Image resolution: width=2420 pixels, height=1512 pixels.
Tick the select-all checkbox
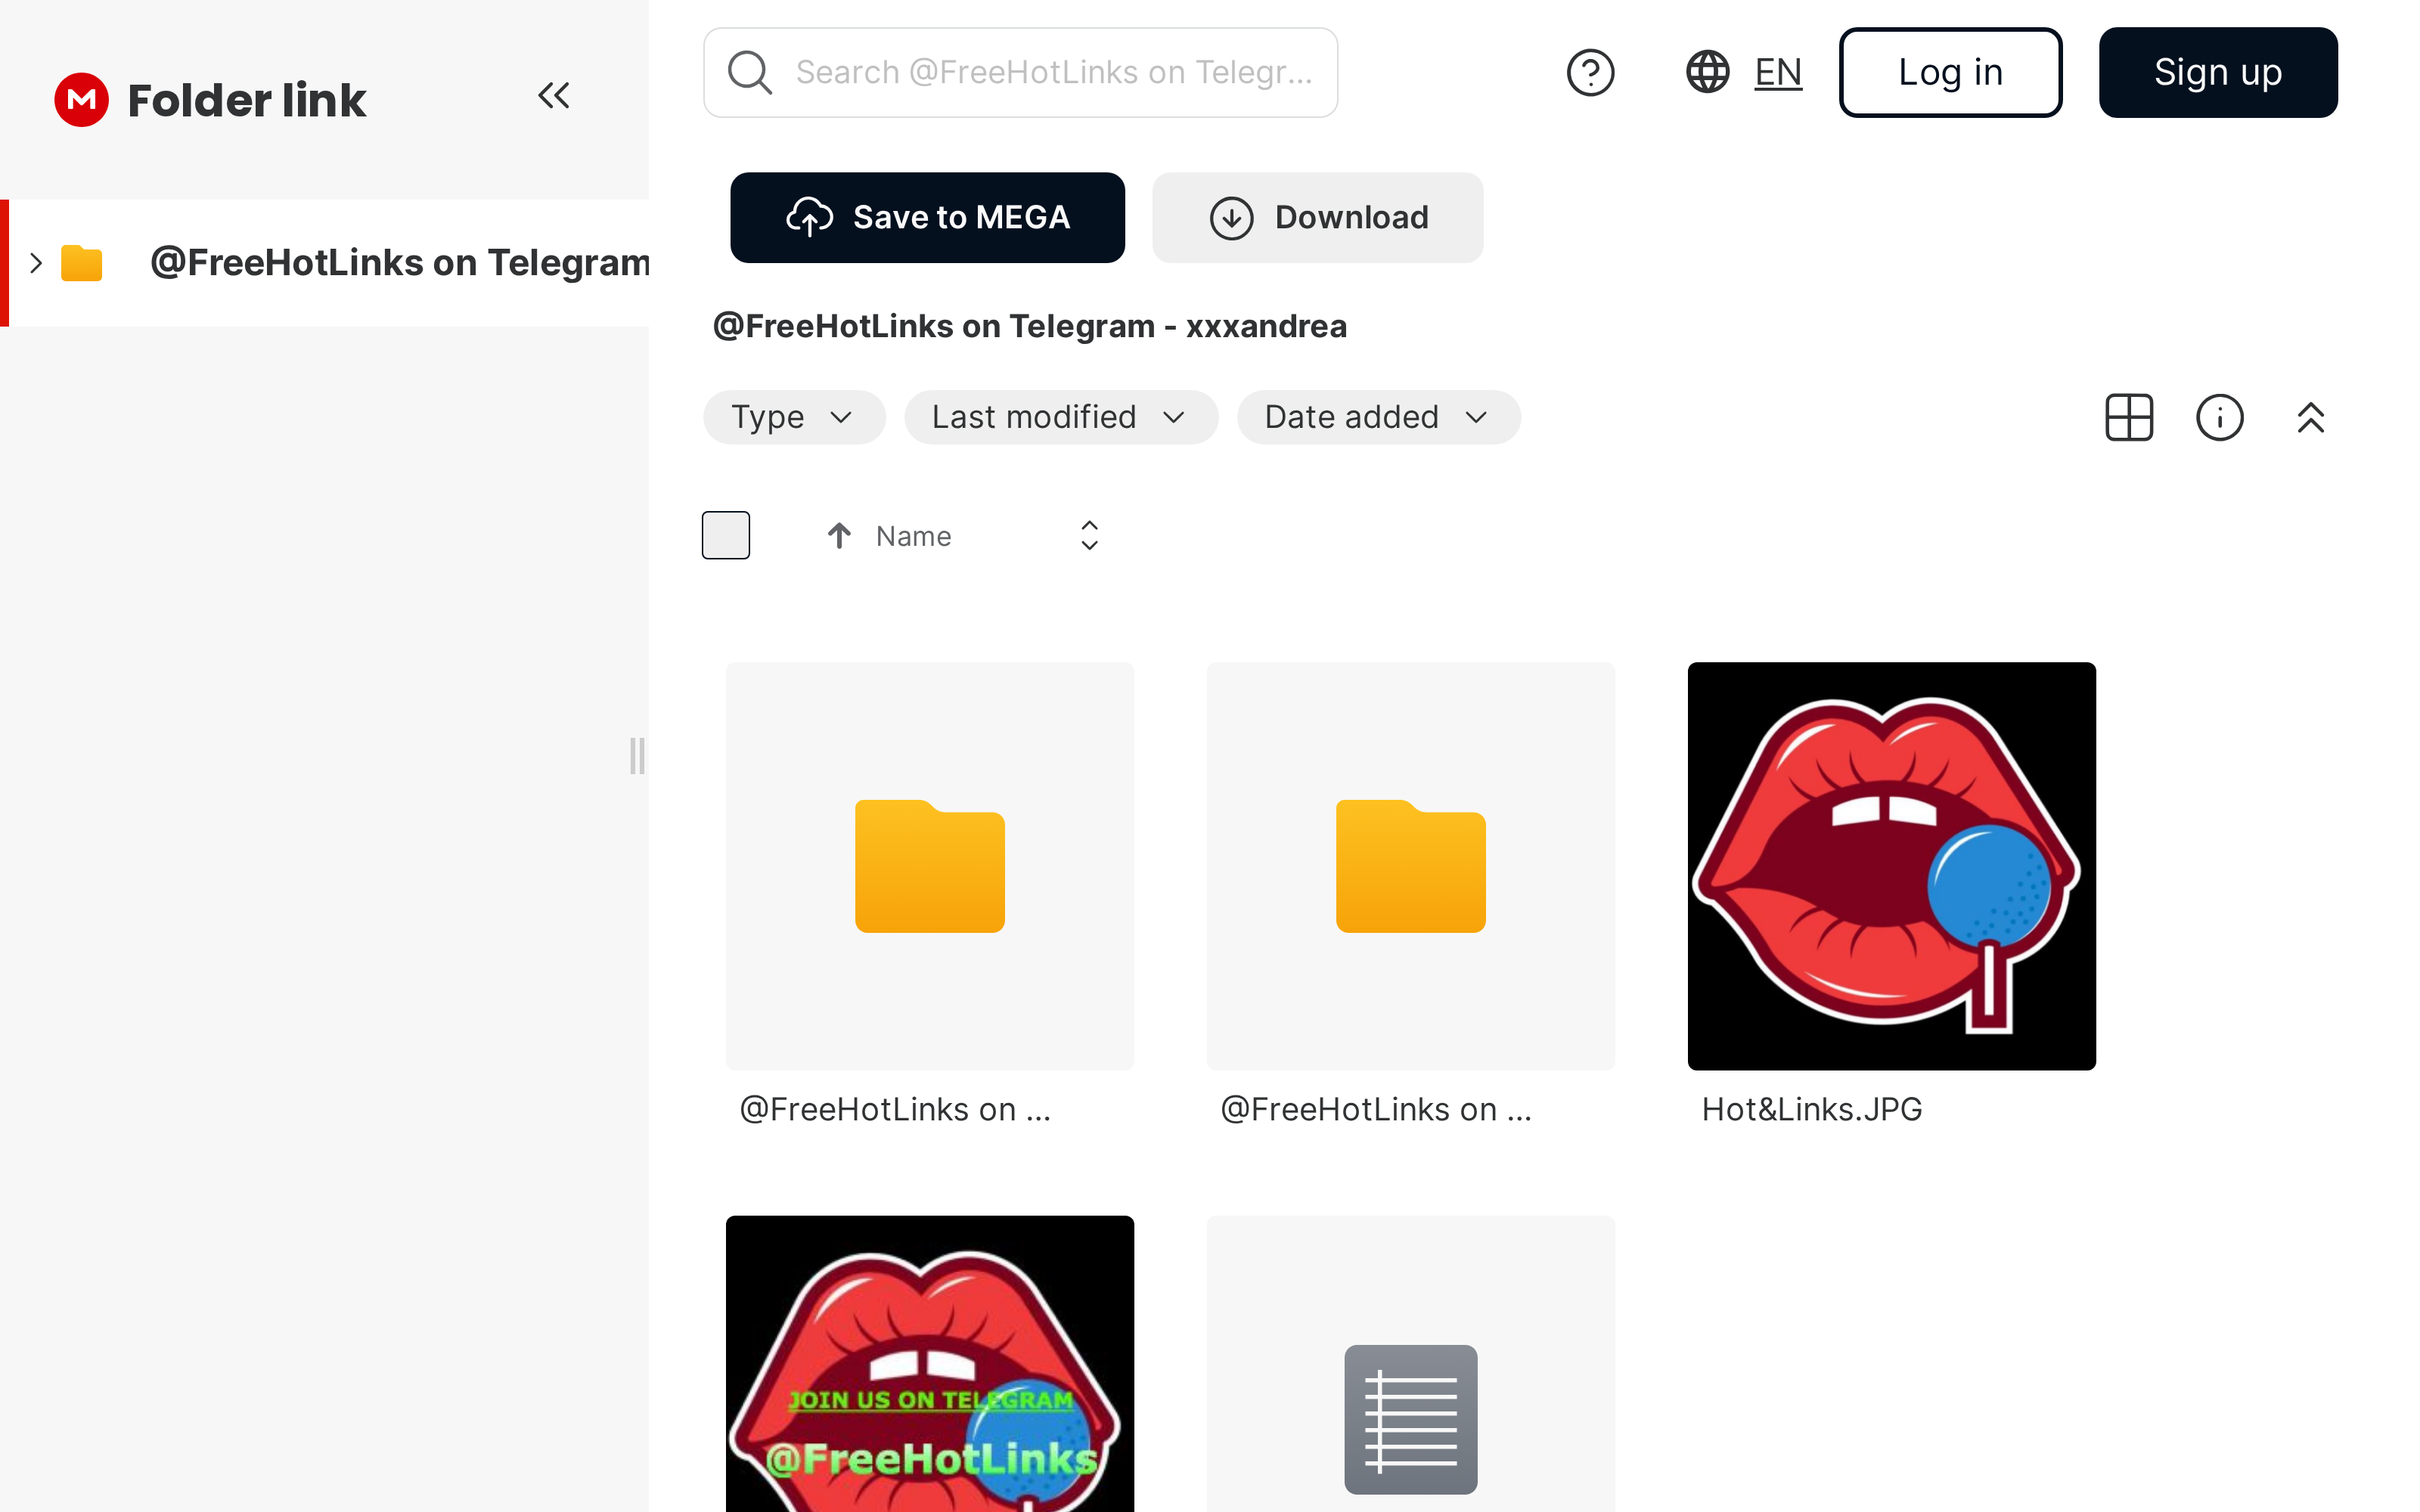point(726,535)
